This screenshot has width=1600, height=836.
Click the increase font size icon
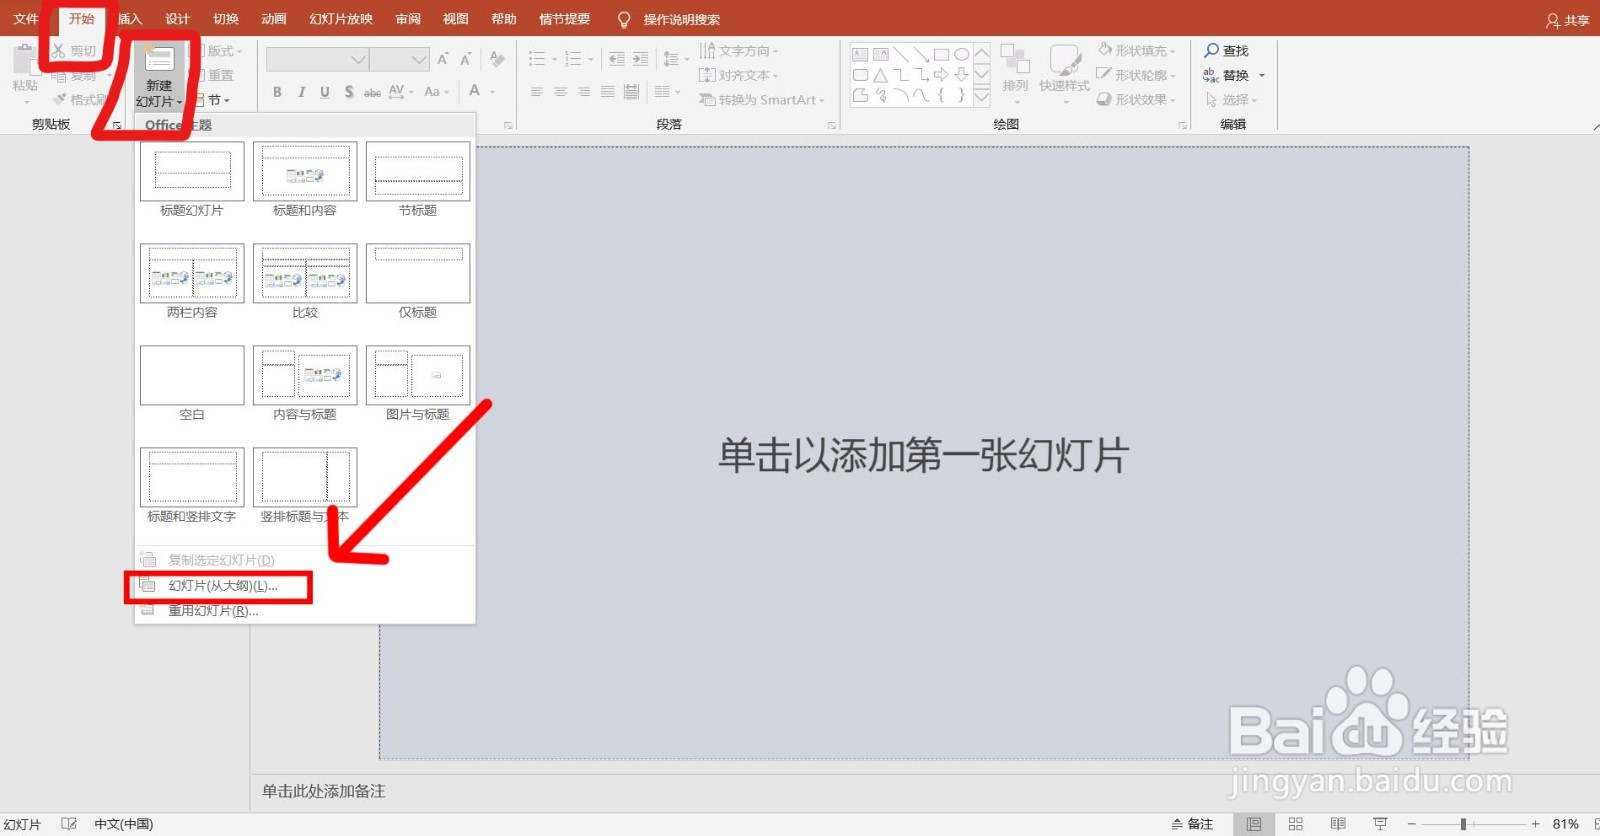point(443,59)
